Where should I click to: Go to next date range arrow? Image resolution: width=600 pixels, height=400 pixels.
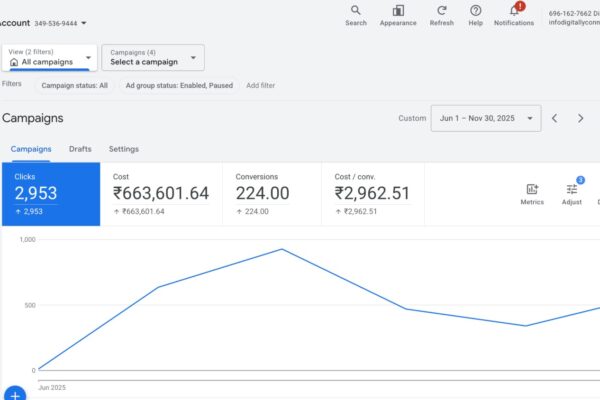[x=581, y=118]
